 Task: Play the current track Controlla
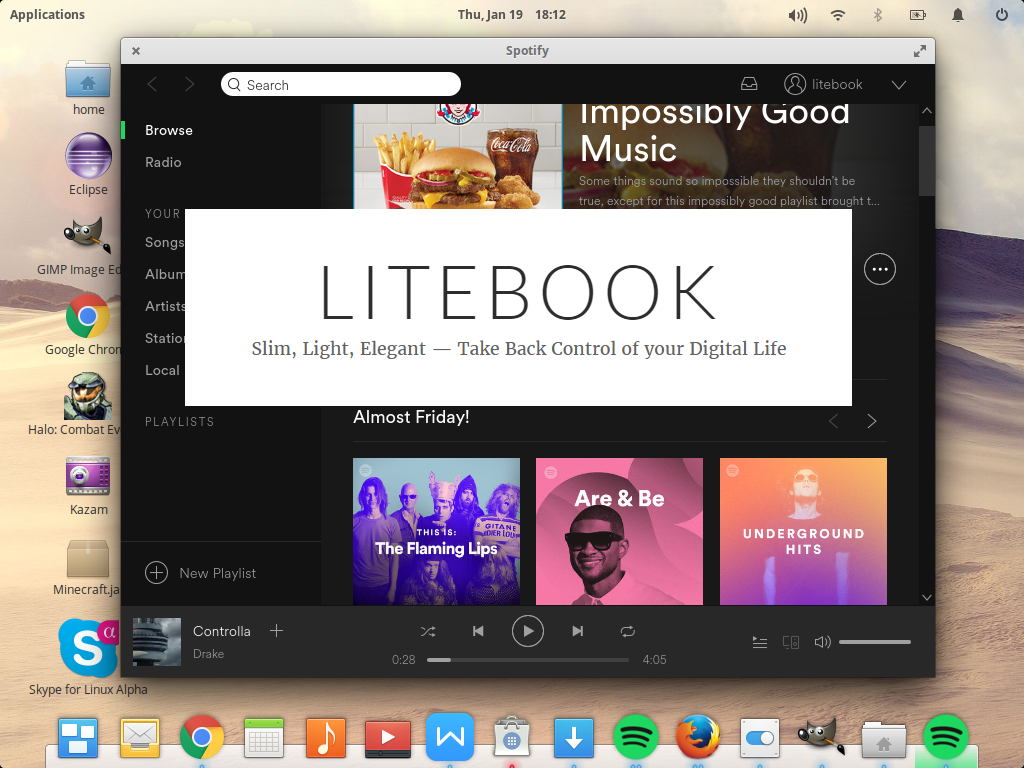(528, 631)
